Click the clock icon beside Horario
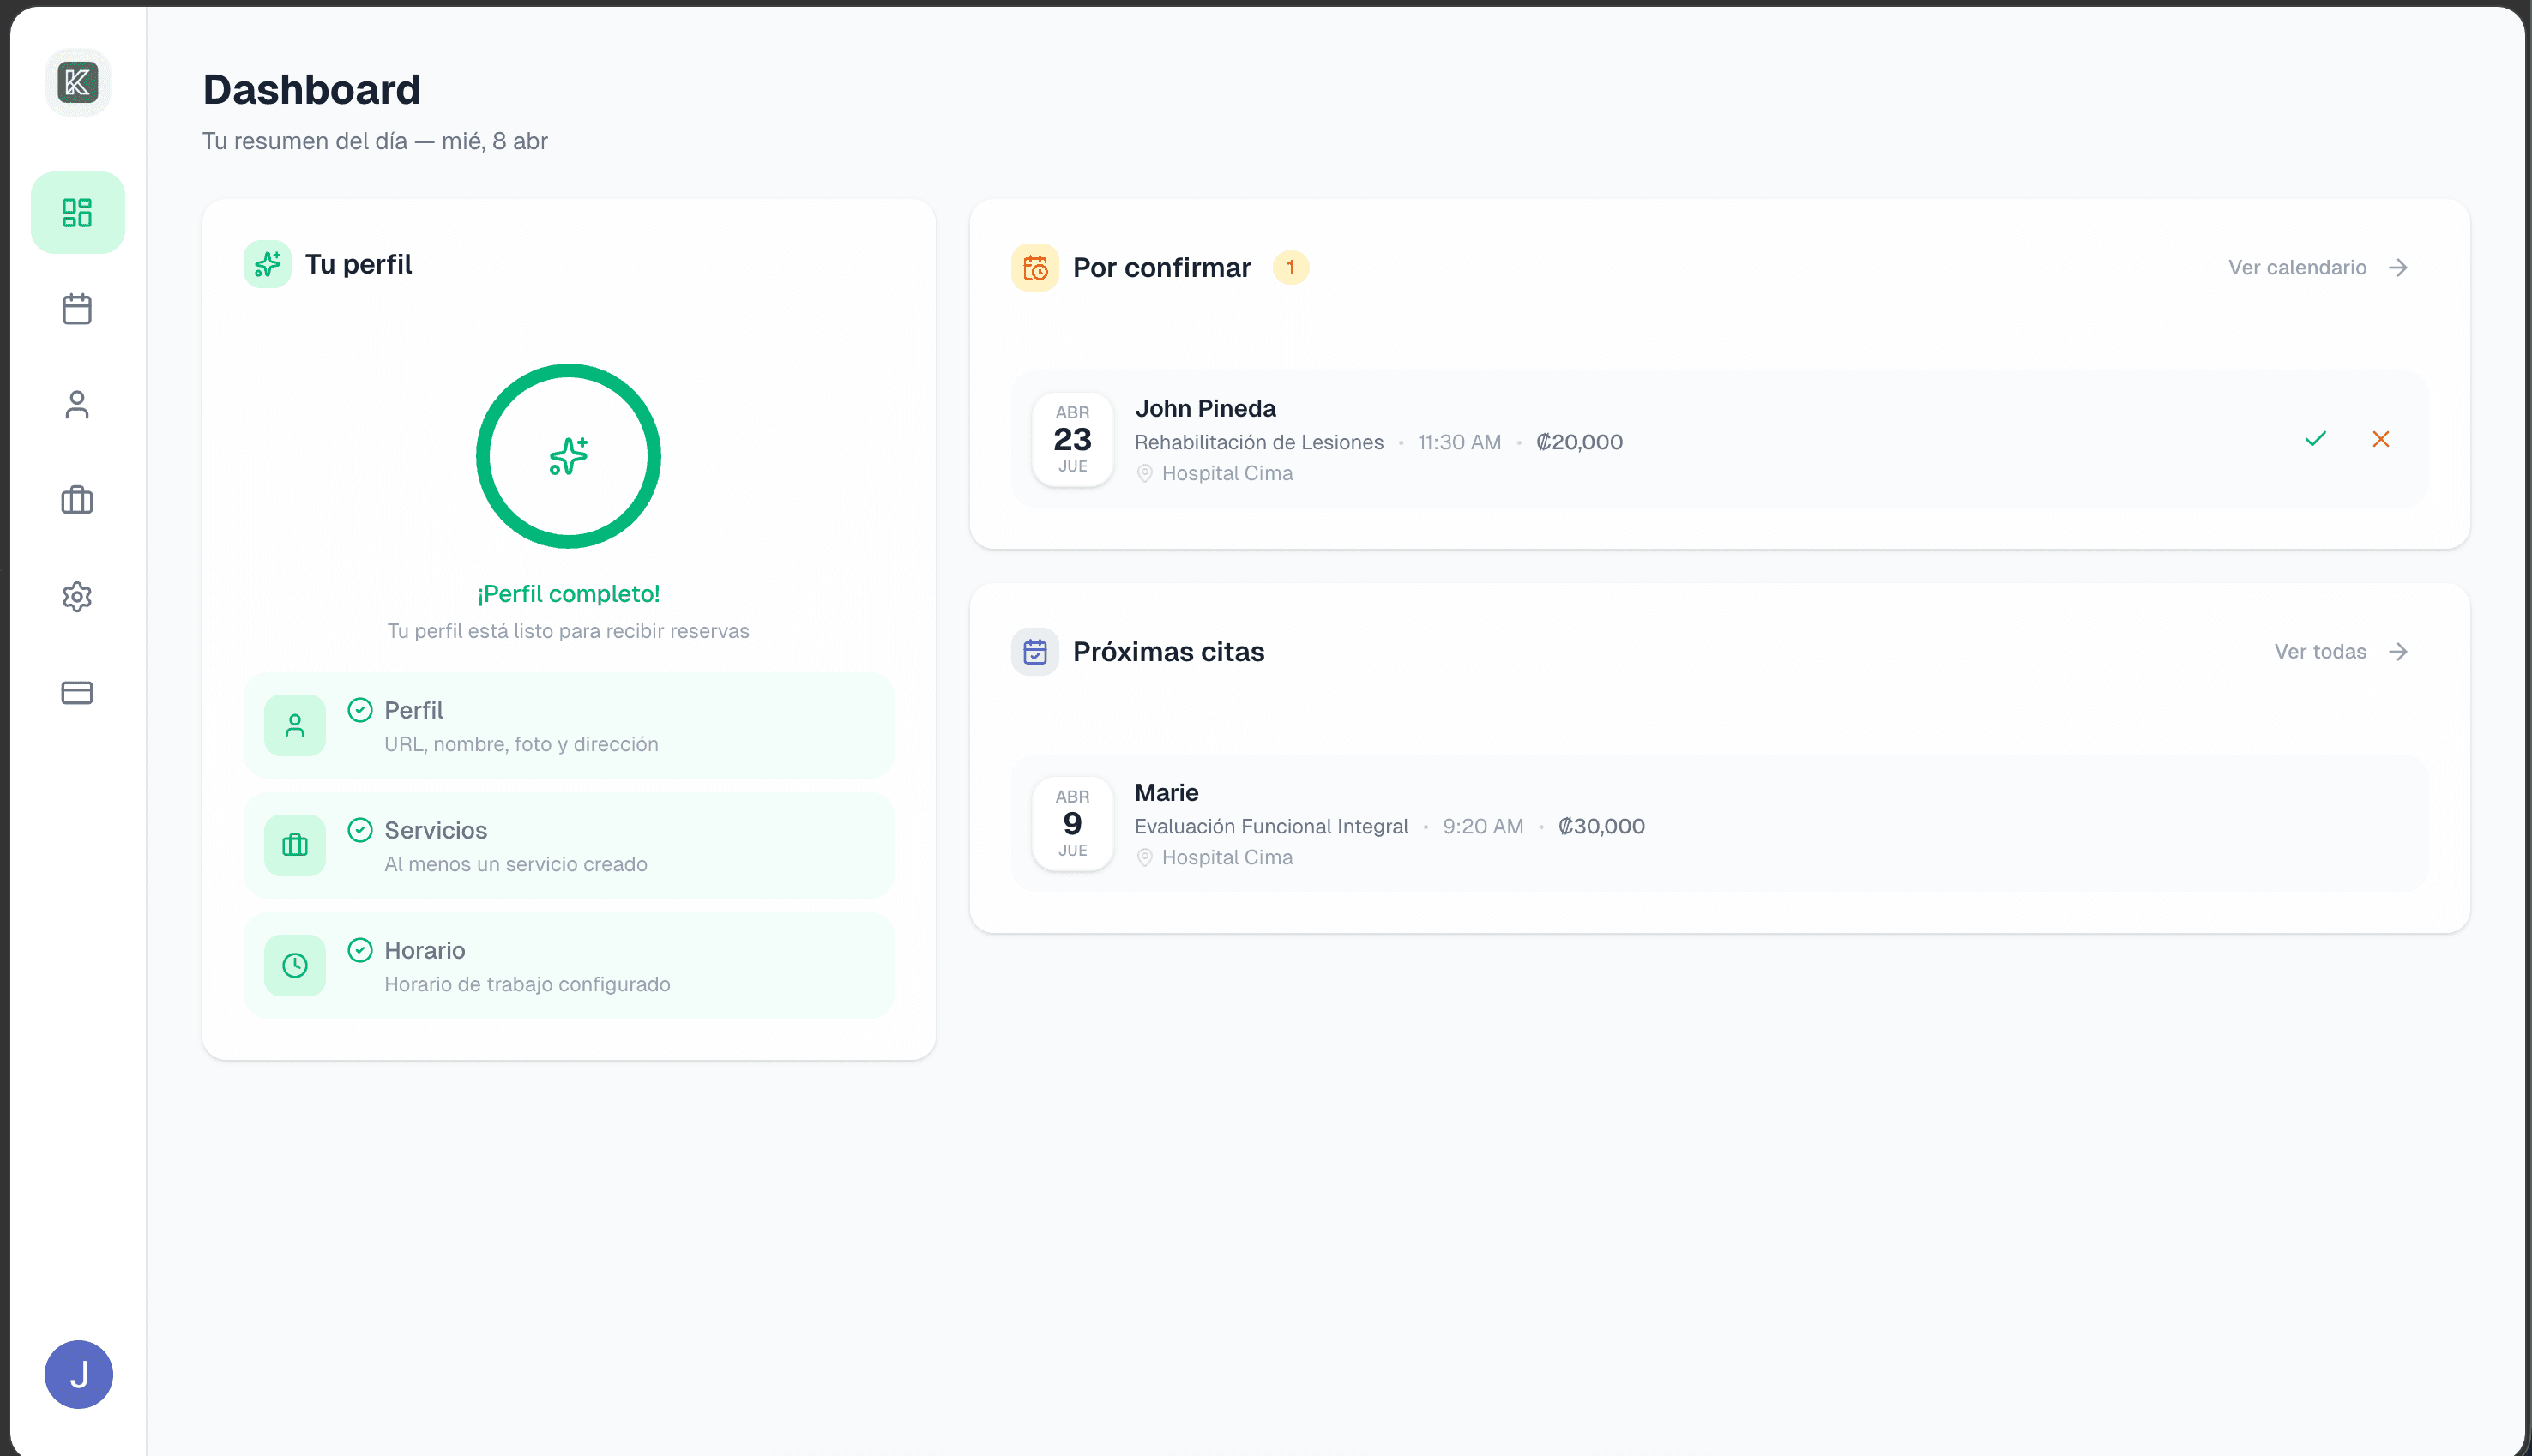Screen dimensions: 2532x1456 tap(294, 965)
